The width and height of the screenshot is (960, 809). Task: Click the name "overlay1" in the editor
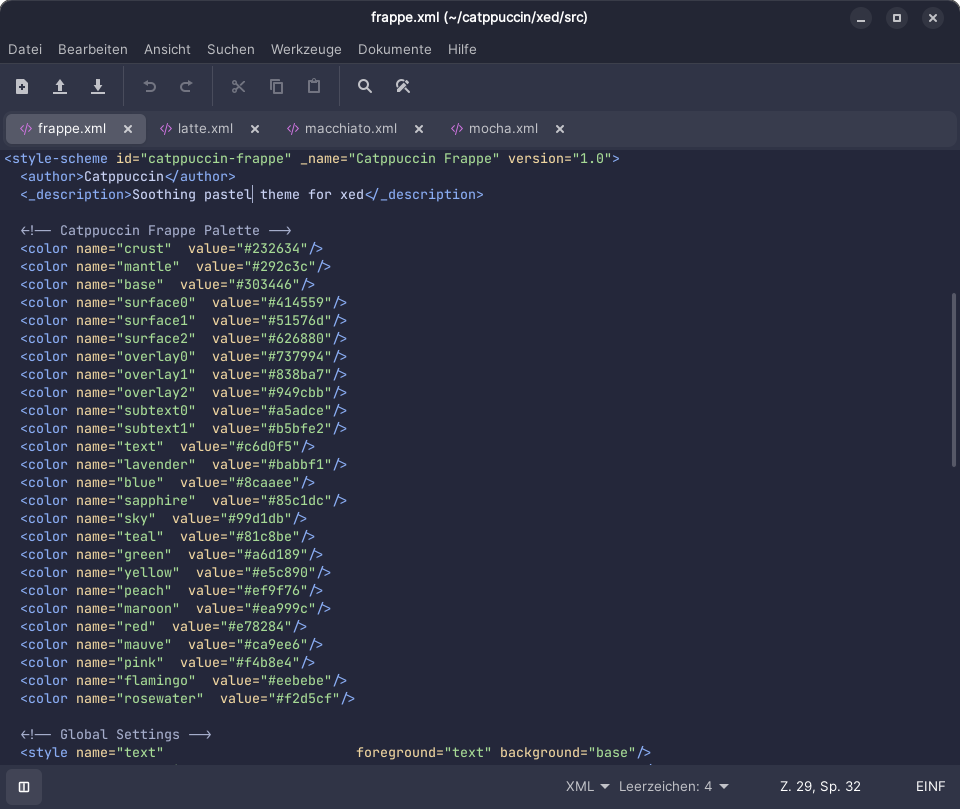(x=156, y=375)
